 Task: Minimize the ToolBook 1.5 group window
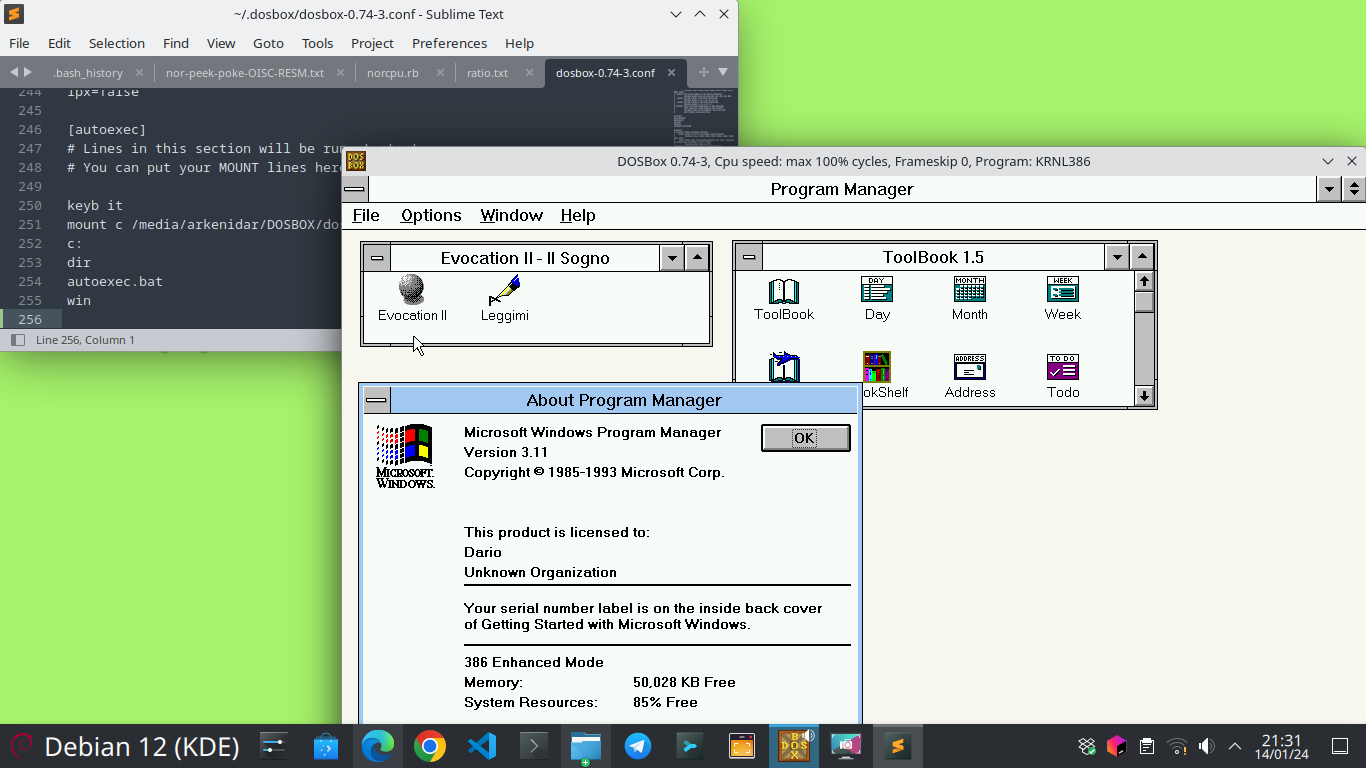tap(1117, 258)
